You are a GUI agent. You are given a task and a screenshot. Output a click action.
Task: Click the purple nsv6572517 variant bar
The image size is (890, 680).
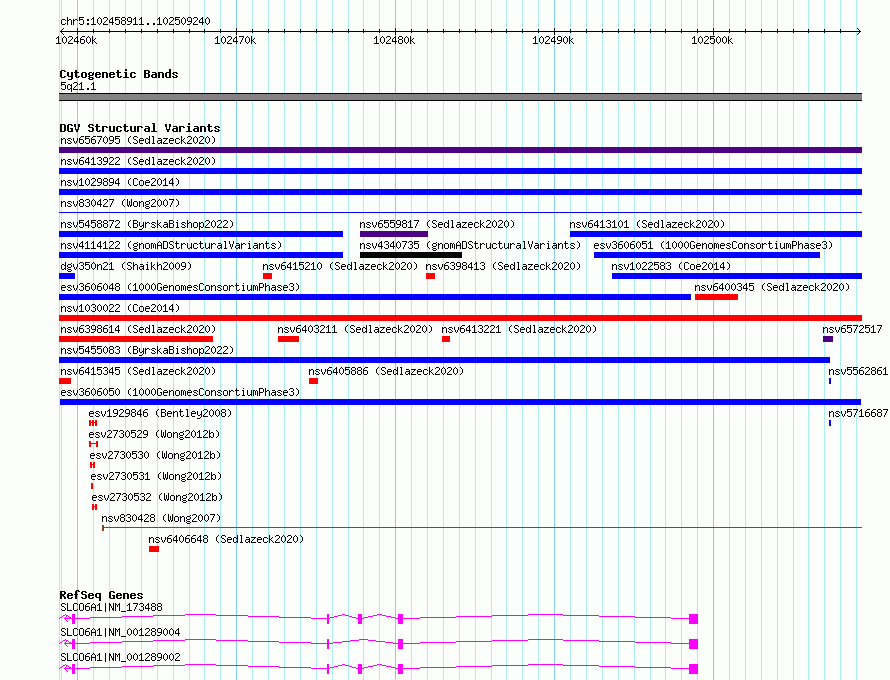coord(828,339)
